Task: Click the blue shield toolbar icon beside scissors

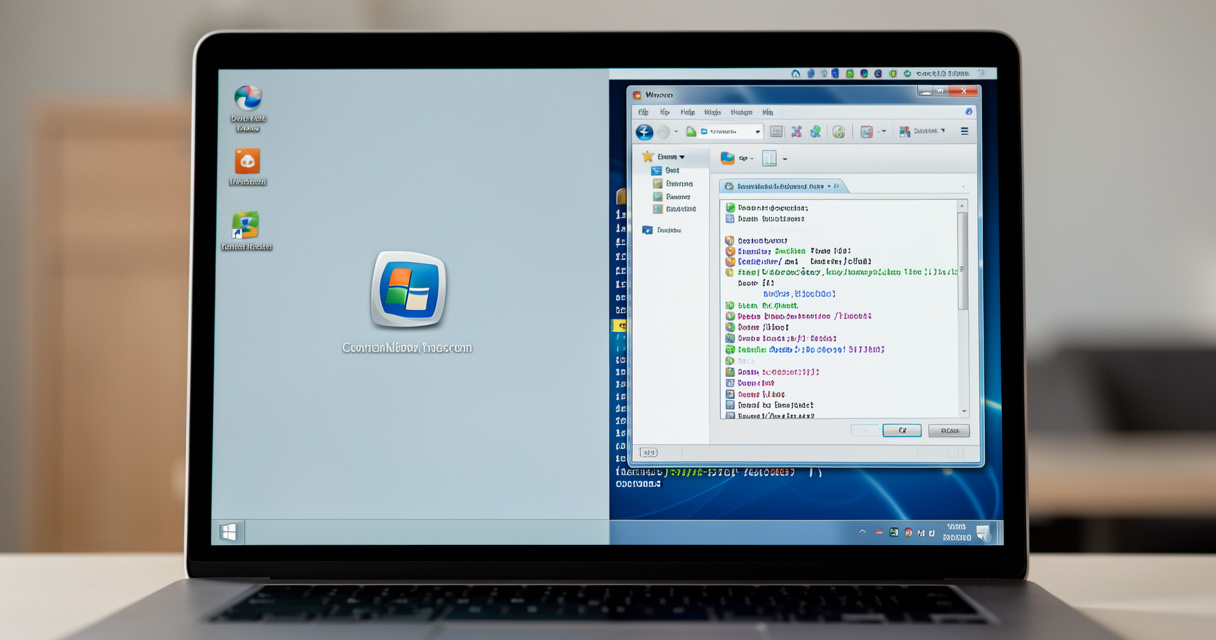Action: [x=815, y=131]
